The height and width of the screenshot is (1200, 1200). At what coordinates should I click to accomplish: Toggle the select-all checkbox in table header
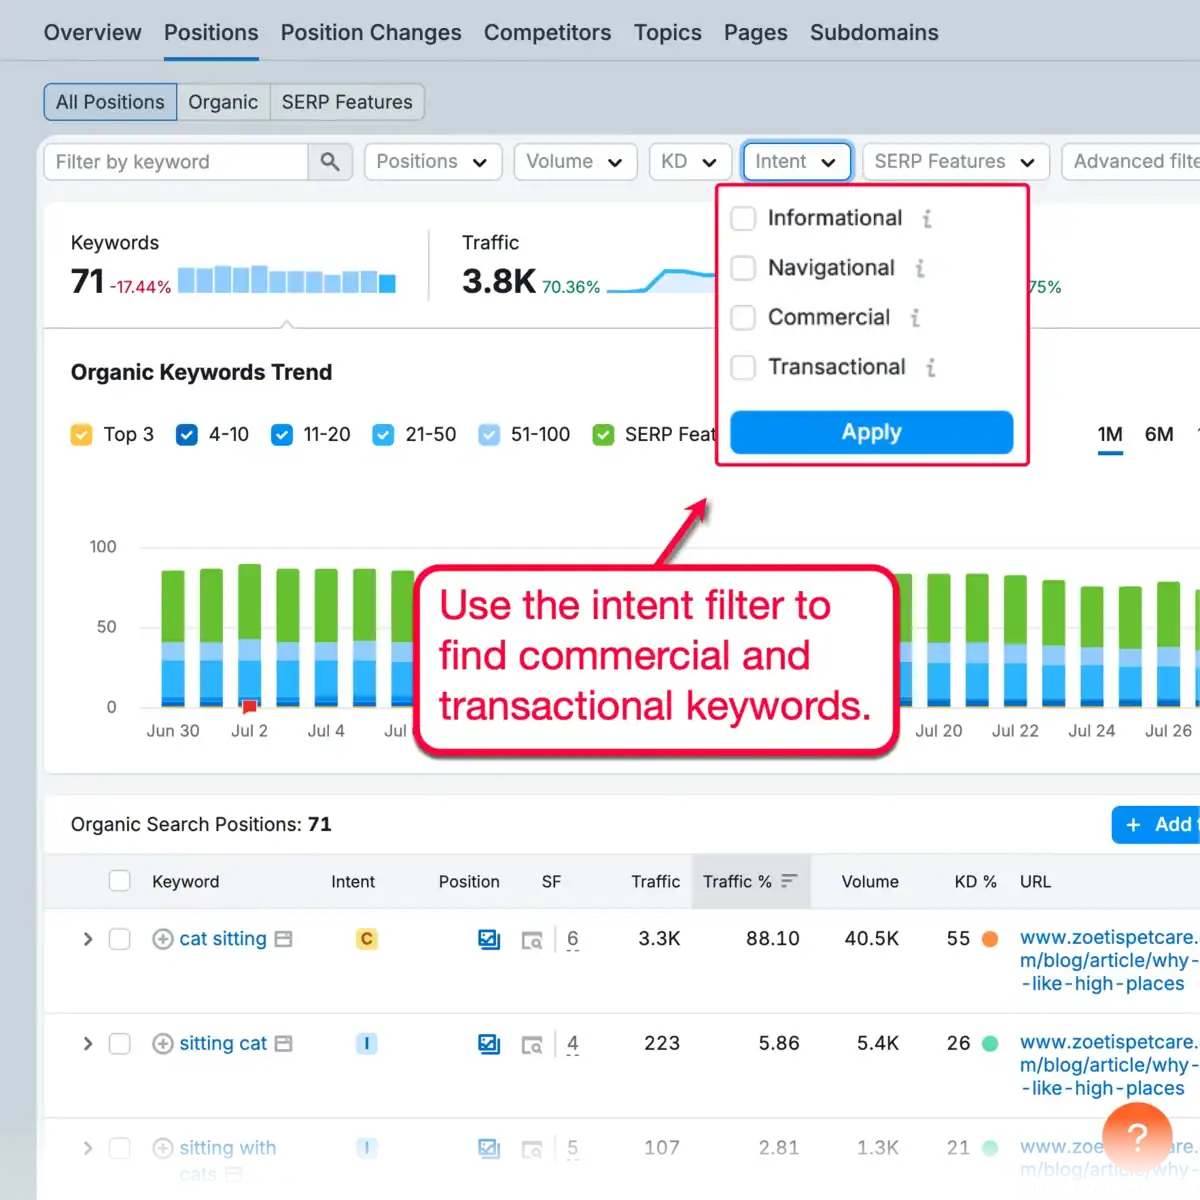tap(119, 881)
